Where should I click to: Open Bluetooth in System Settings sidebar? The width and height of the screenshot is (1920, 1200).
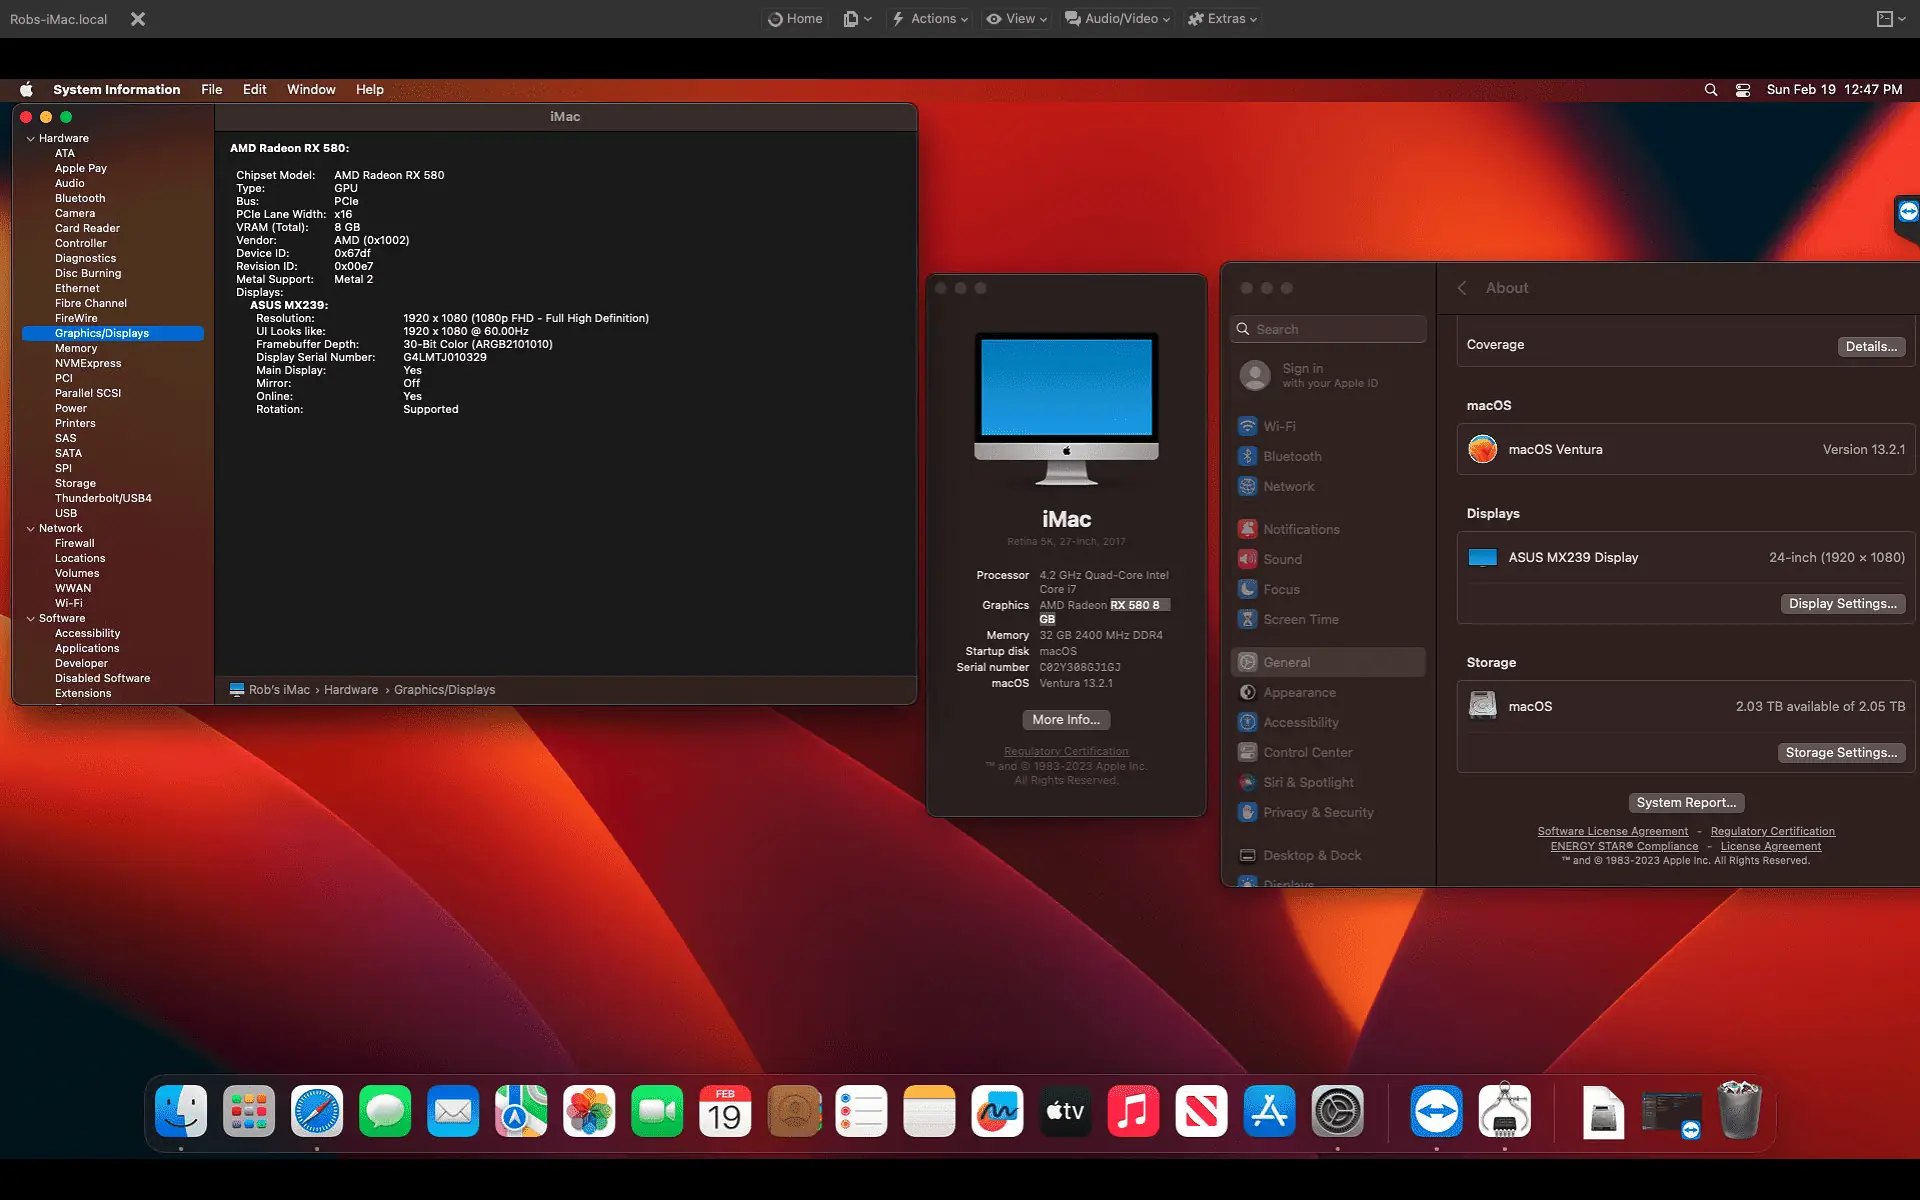pos(1328,456)
